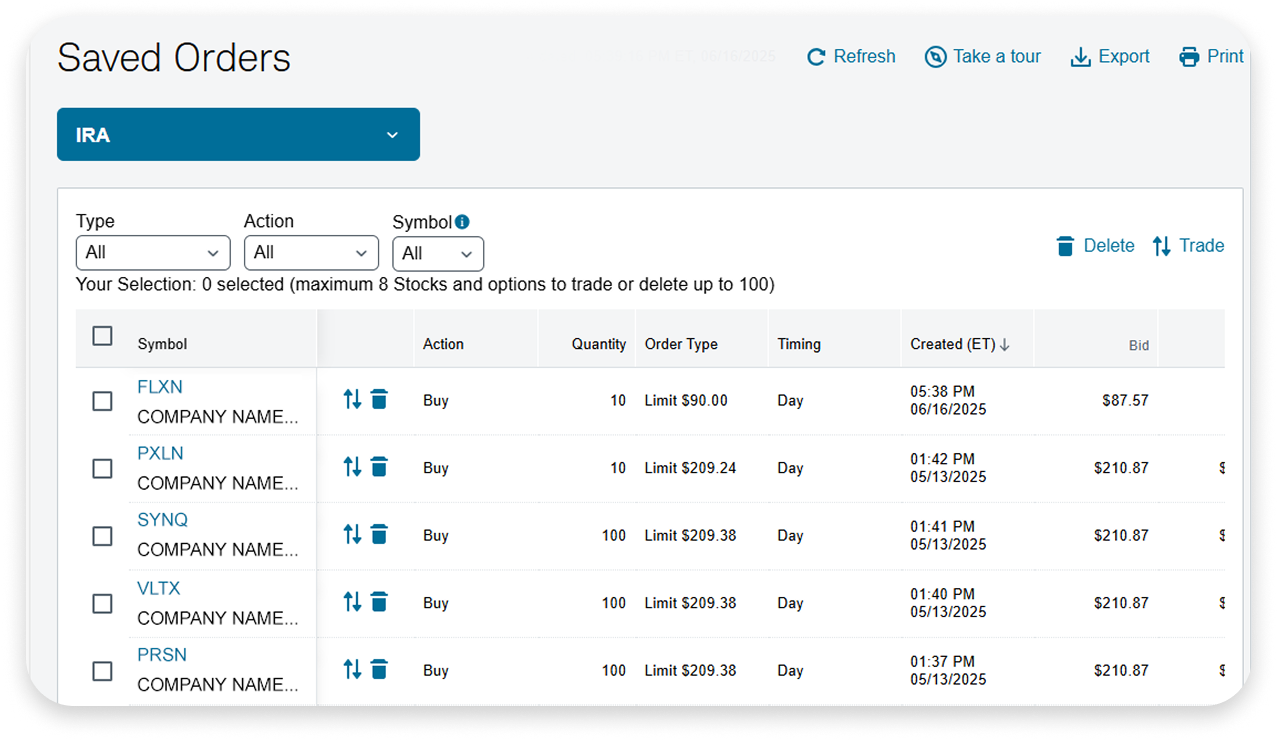This screenshot has height=741, width=1277.
Task: Toggle the select-all checkbox in header
Action: coord(102,336)
